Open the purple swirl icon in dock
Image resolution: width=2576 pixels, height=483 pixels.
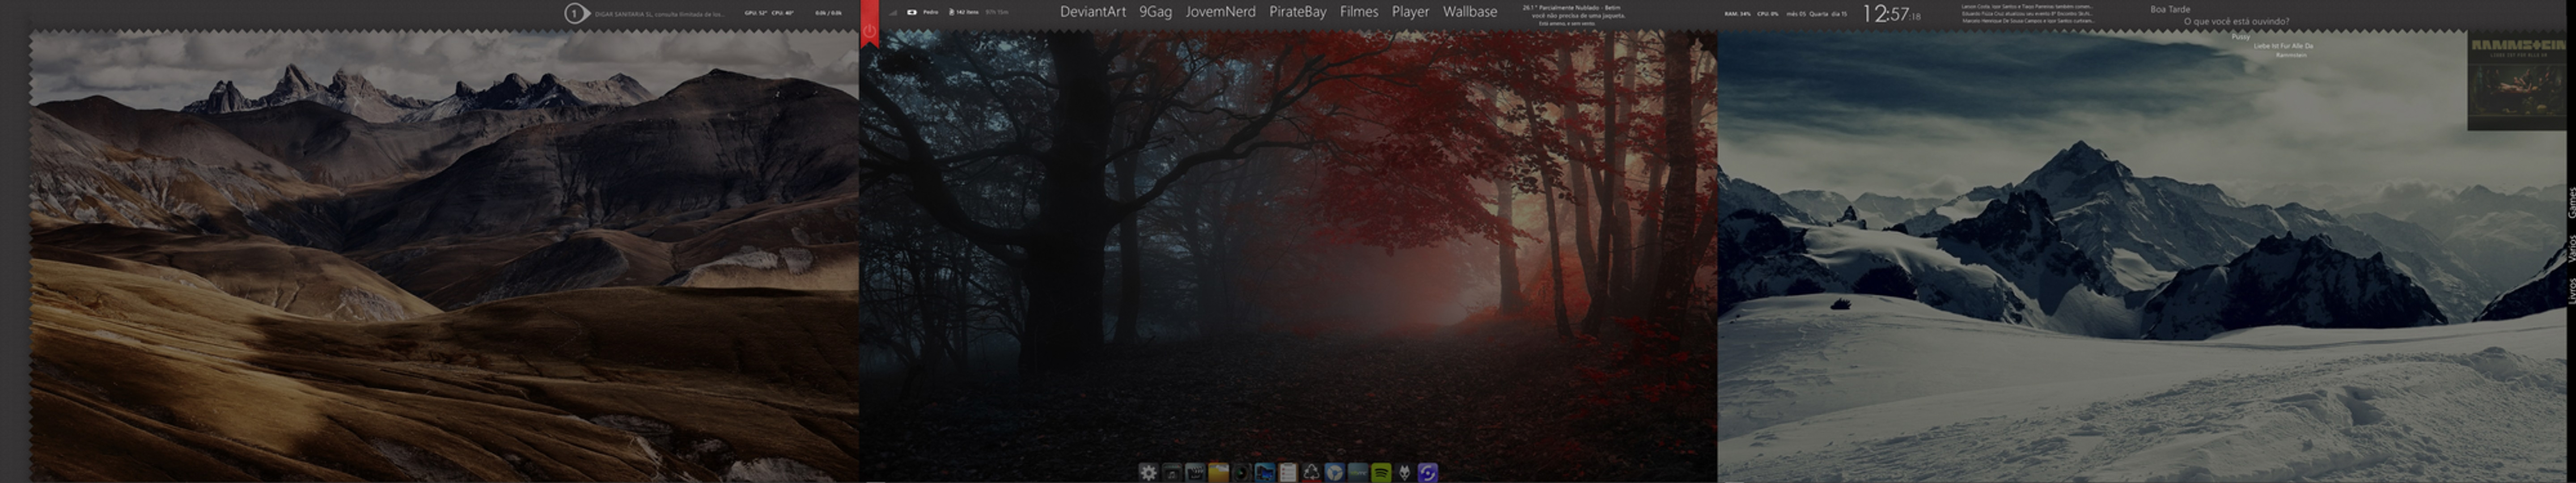pos(1428,473)
